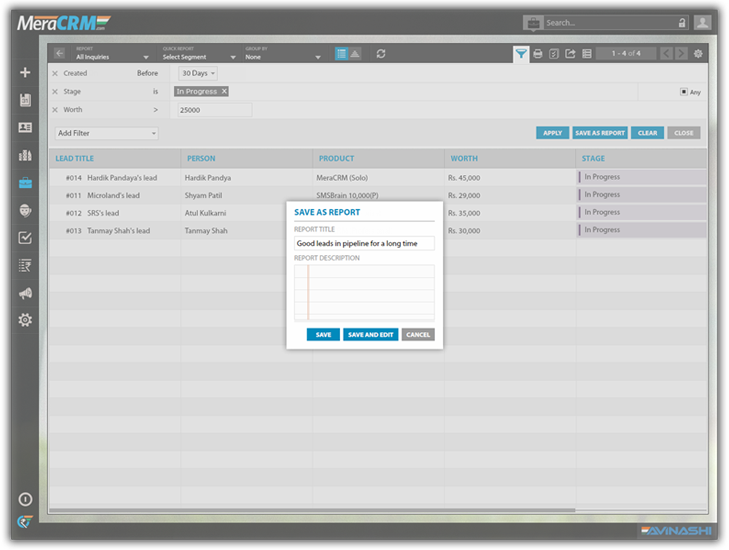Viewport: 729px width, 550px height.
Task: Click the Worth value field 25000
Action: point(215,110)
